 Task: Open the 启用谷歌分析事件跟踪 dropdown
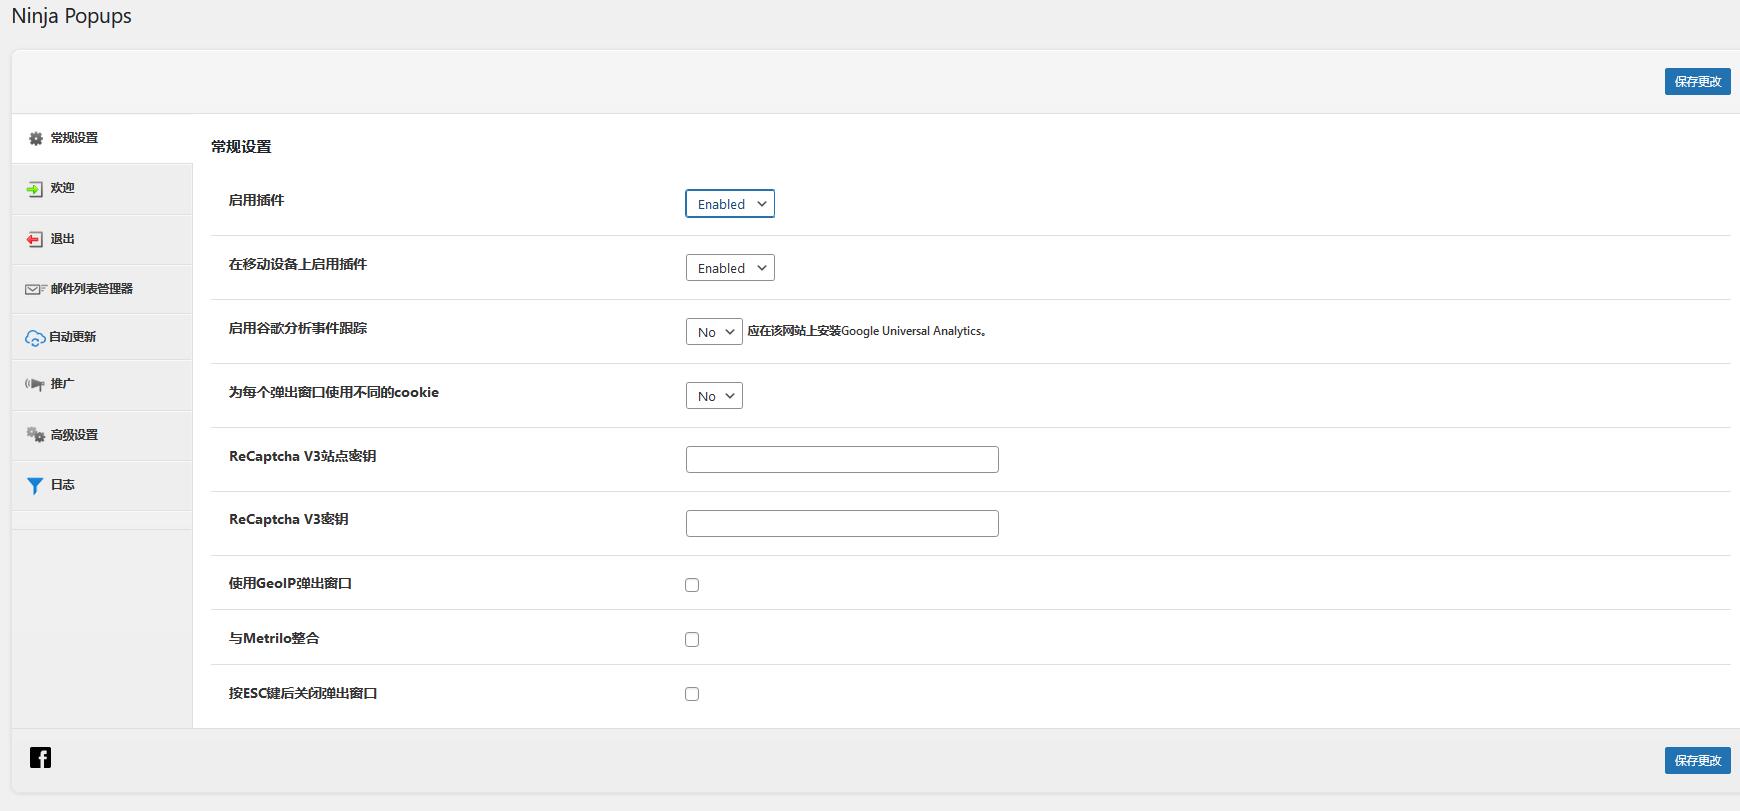(x=714, y=332)
